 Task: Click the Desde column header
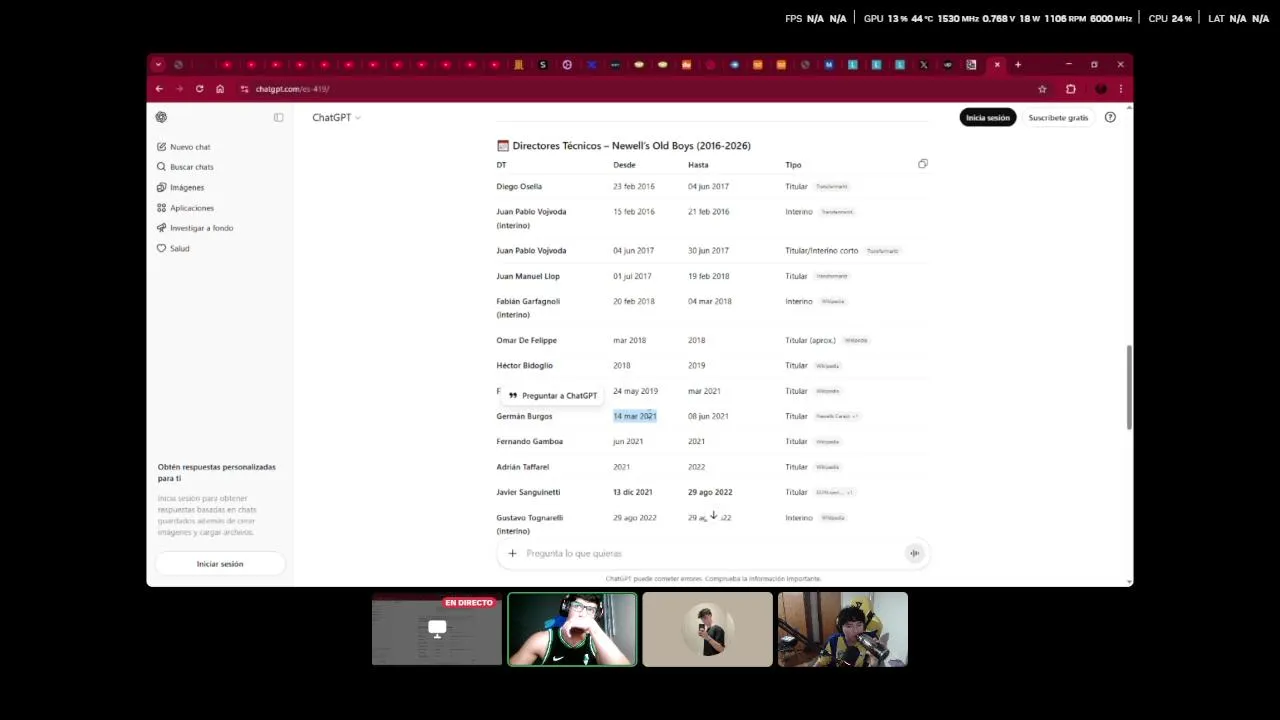click(x=624, y=165)
